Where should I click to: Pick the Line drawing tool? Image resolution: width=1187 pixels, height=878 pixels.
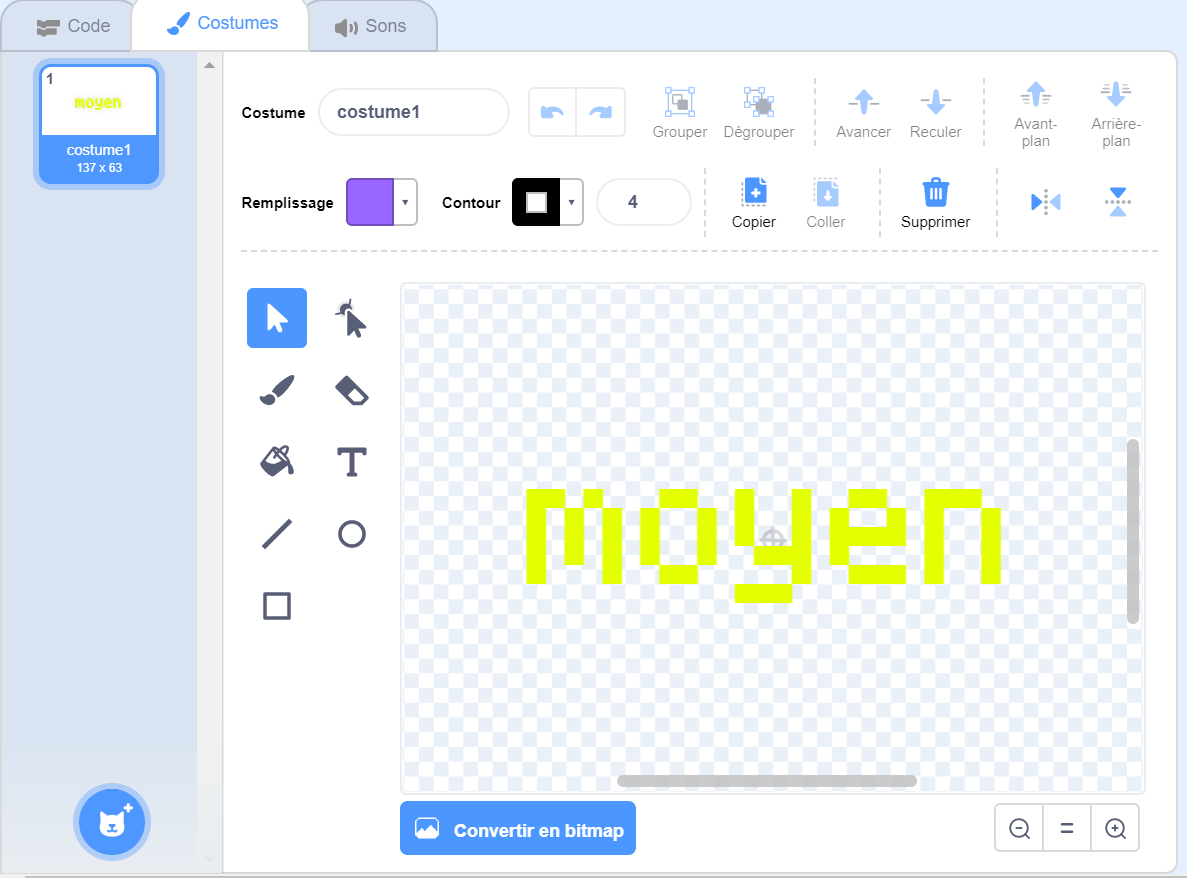pyautogui.click(x=277, y=534)
